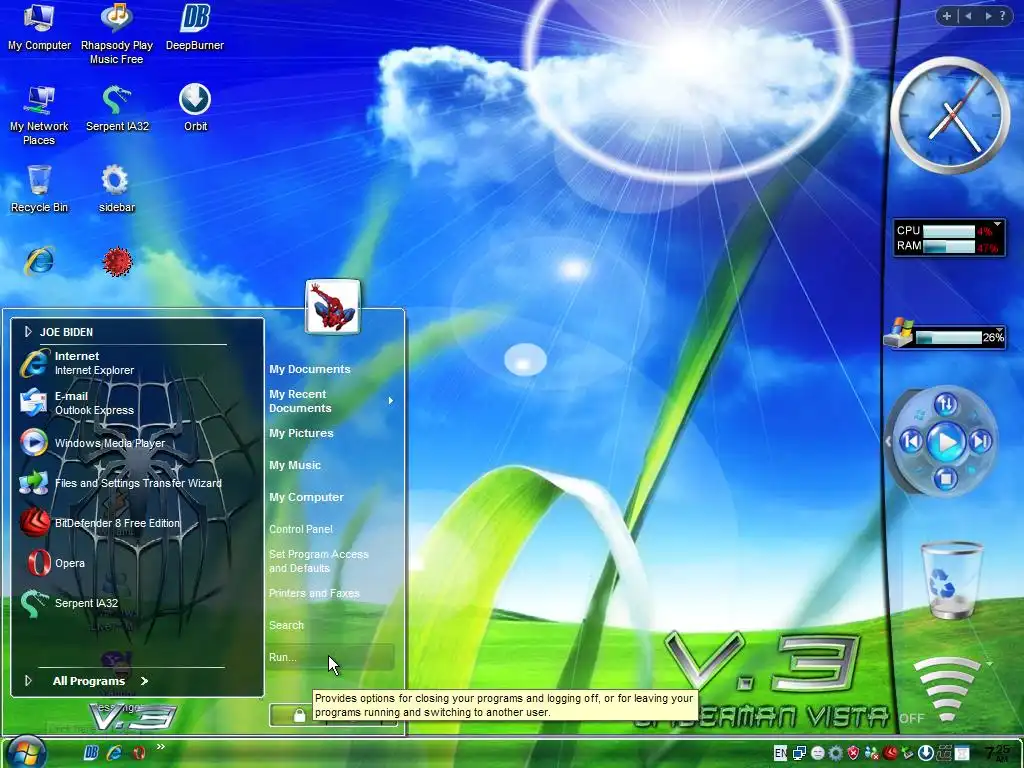Select Internet Explorer icon on the desktop
1024x768 pixels.
click(x=39, y=261)
